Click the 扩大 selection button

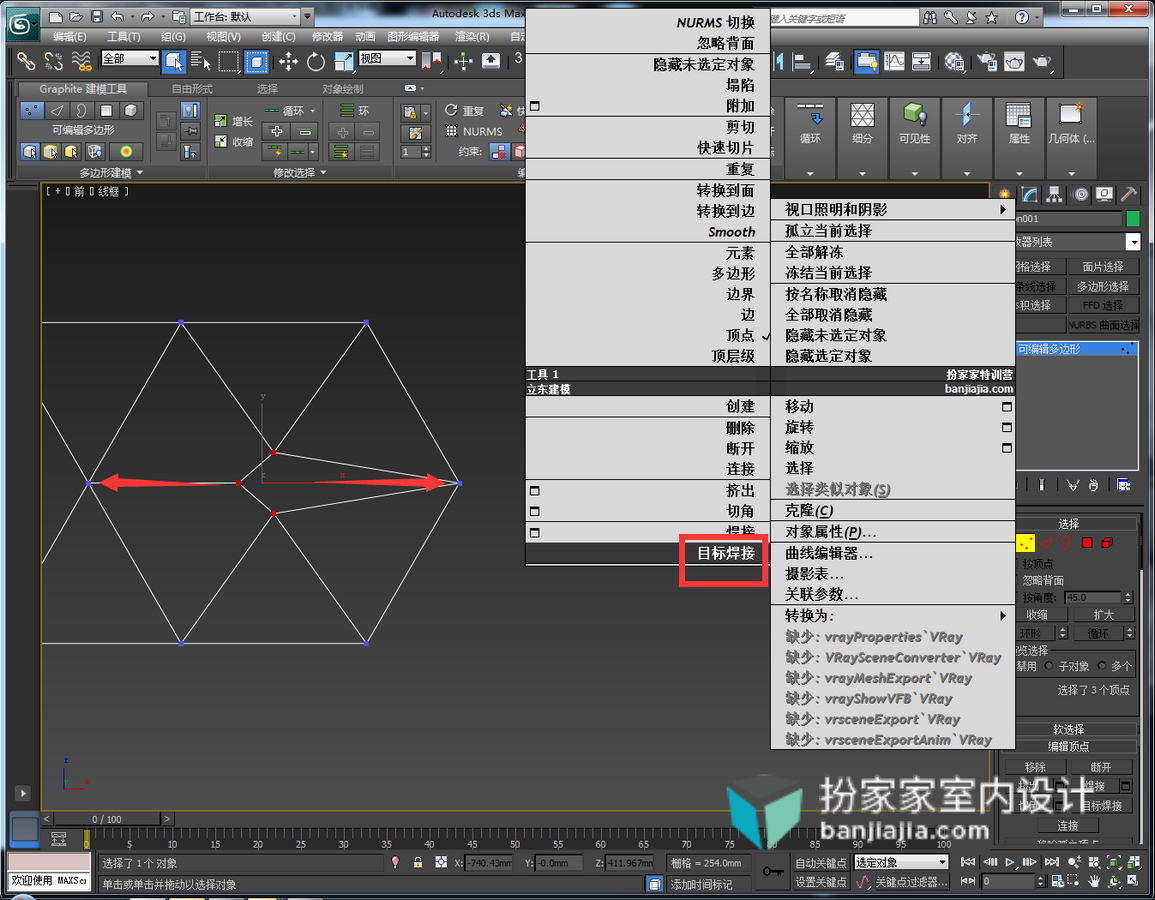1103,615
